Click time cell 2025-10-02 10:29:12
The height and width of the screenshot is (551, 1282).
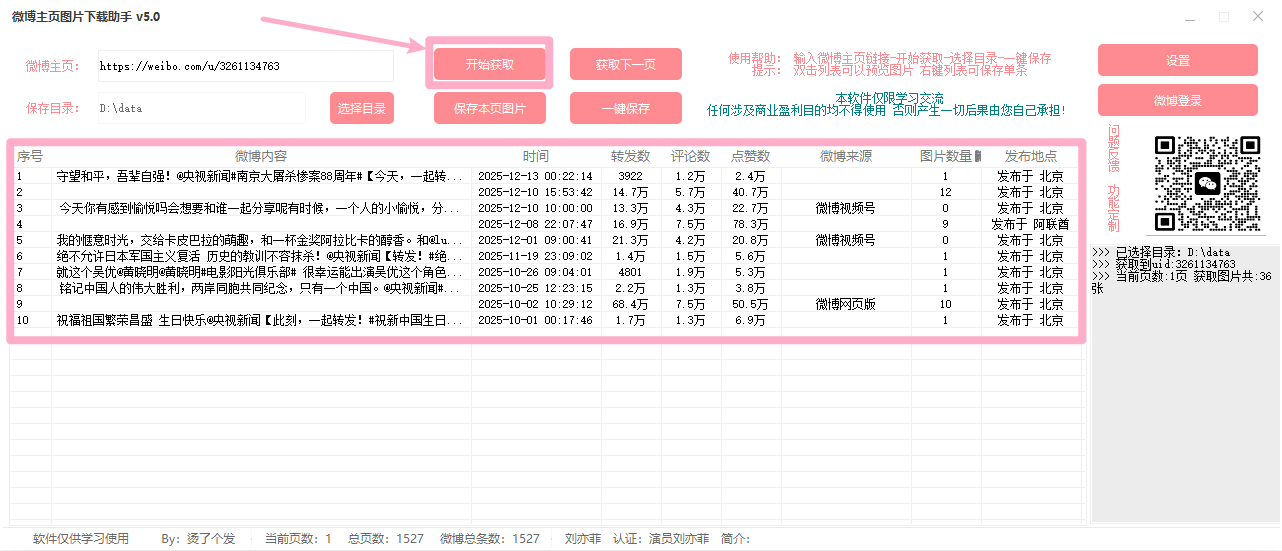tap(535, 304)
